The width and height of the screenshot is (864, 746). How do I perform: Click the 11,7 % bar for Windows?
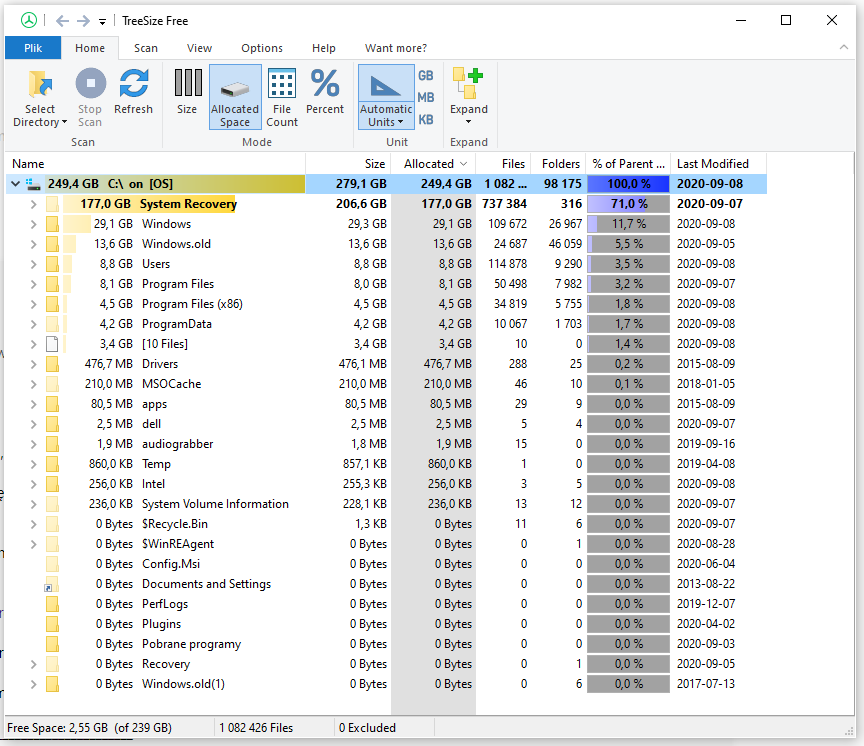pos(628,224)
